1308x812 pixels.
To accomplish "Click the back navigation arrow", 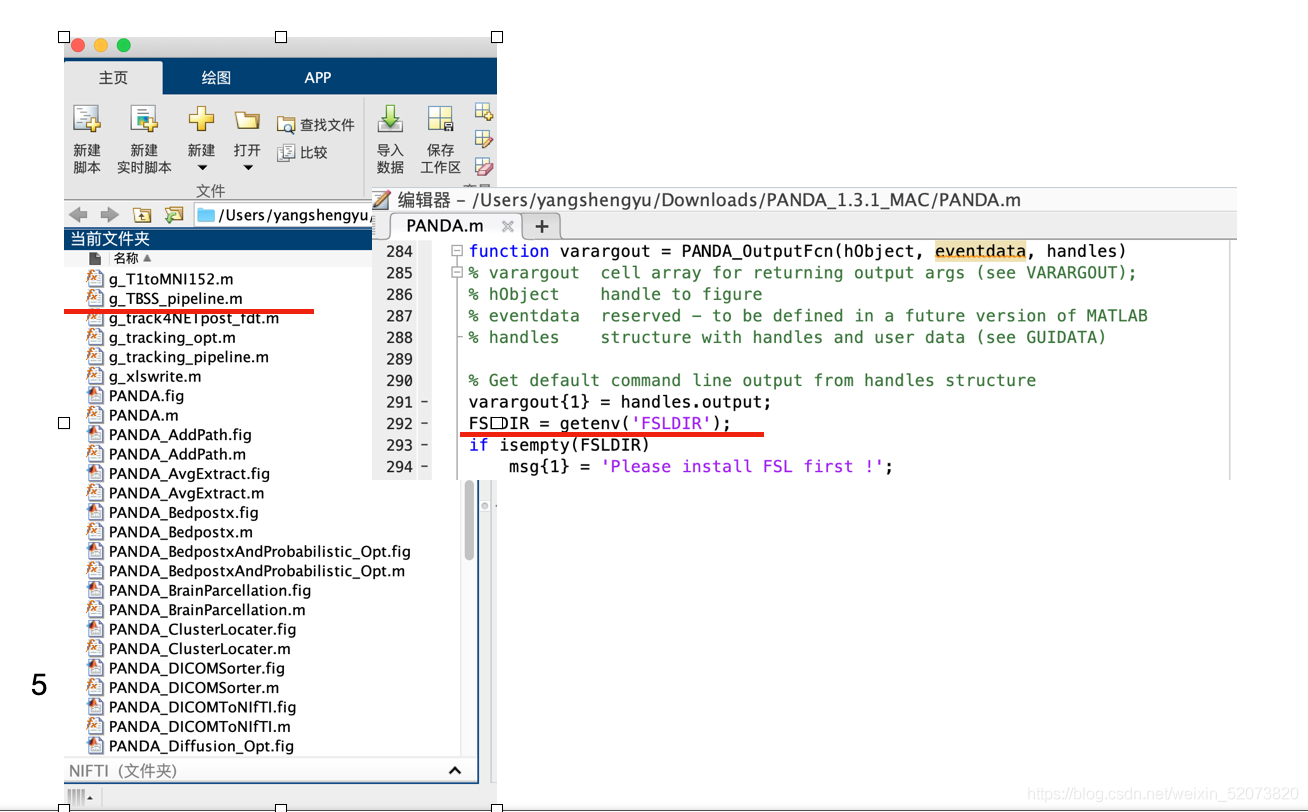I will point(78,214).
